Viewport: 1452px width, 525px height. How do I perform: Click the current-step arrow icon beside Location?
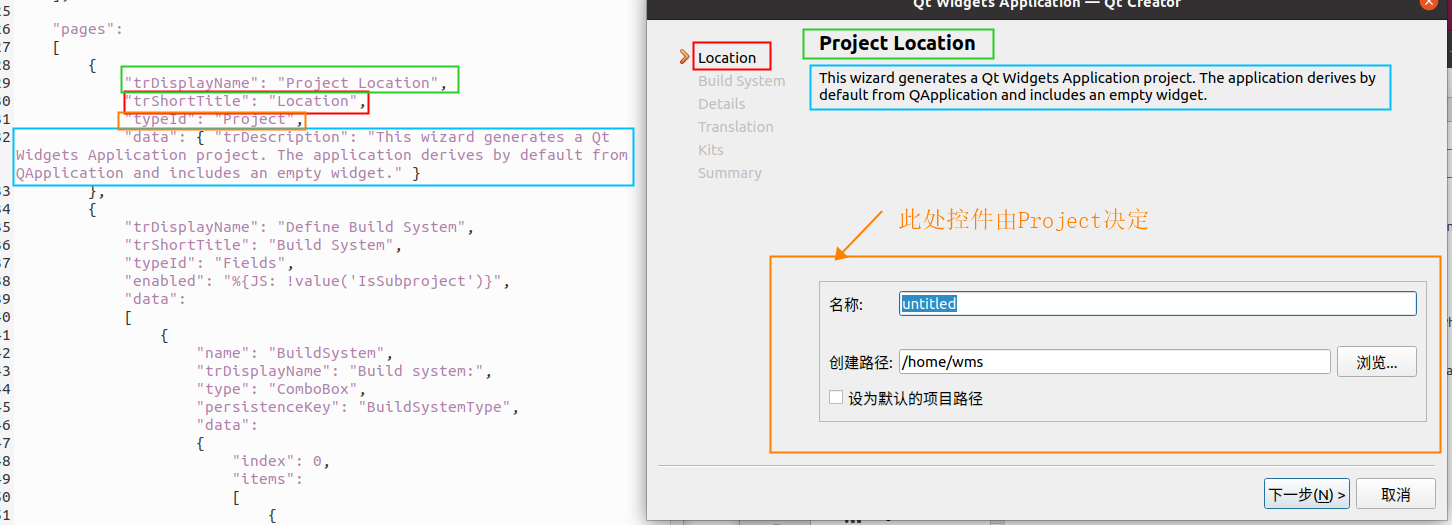(x=685, y=57)
